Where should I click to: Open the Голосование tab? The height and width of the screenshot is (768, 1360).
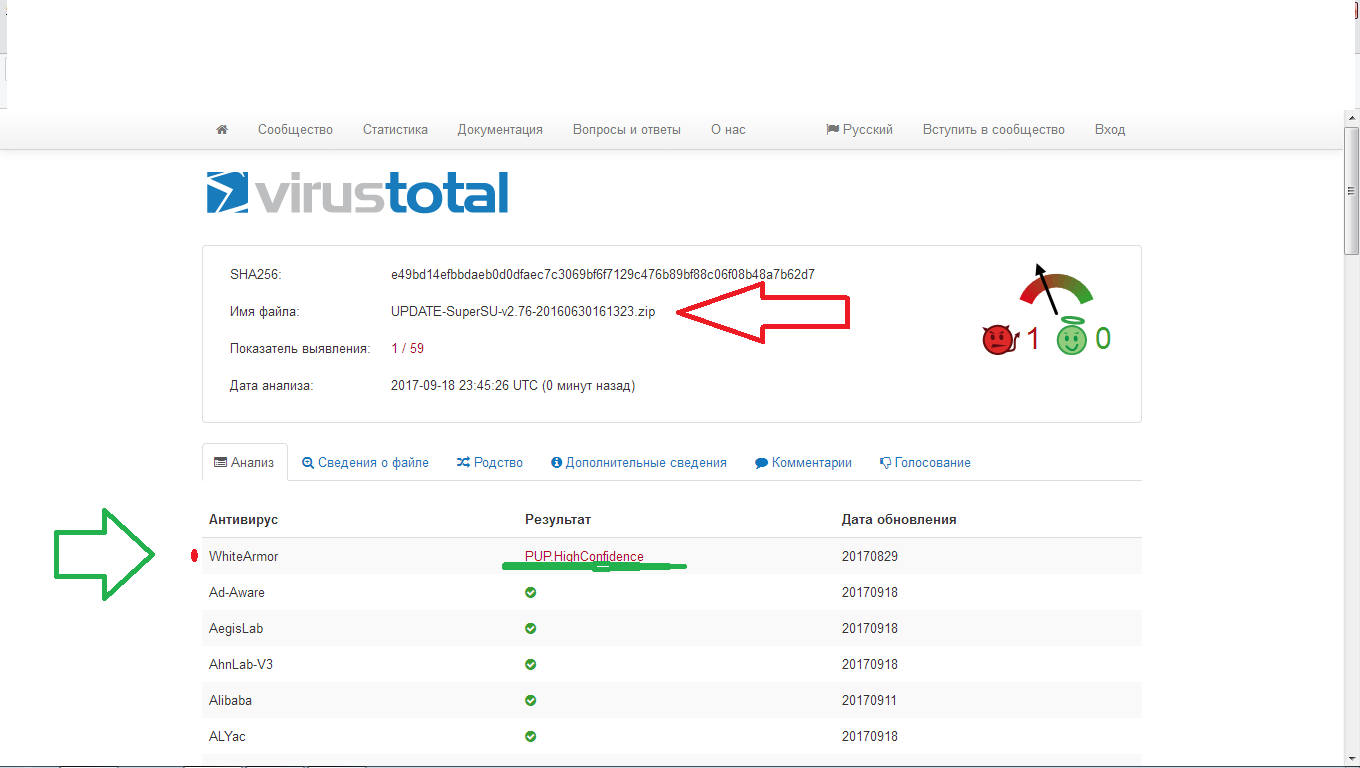click(x=925, y=463)
